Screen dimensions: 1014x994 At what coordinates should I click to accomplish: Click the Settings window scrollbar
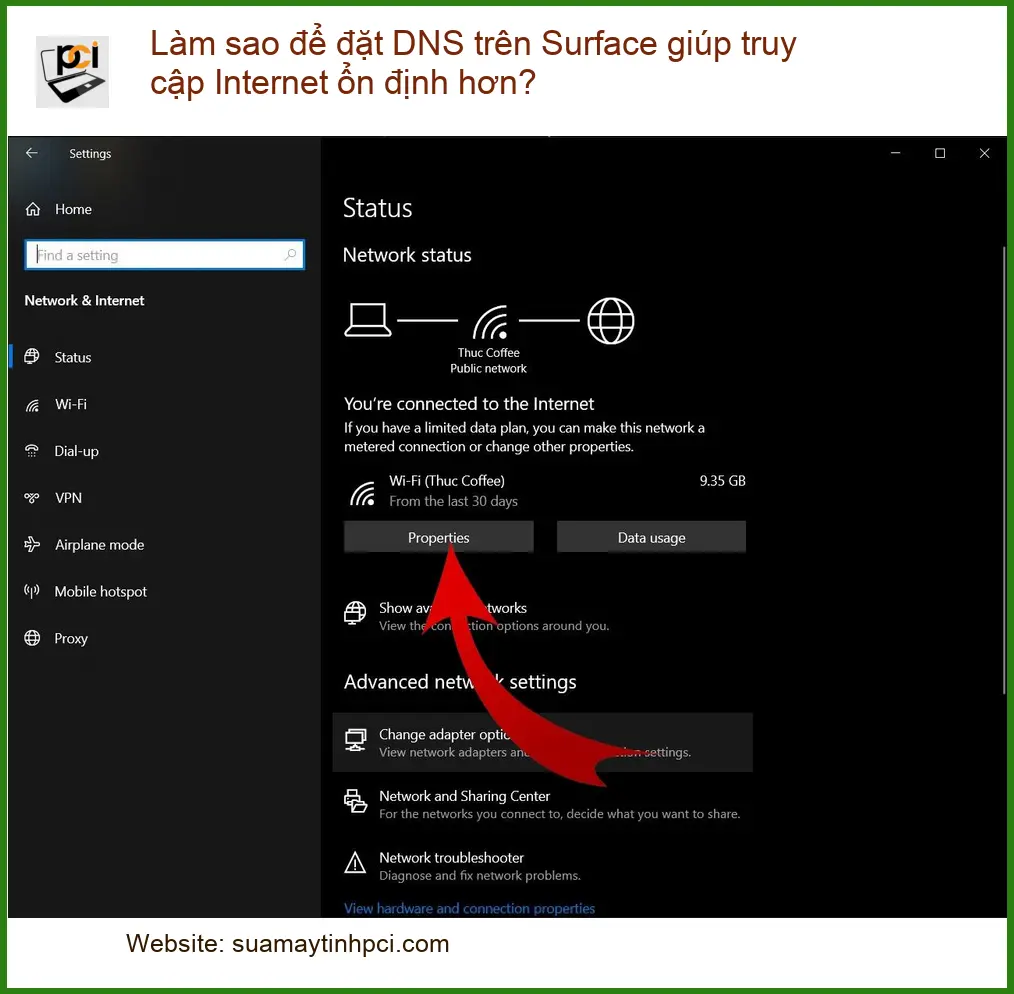(x=1004, y=469)
